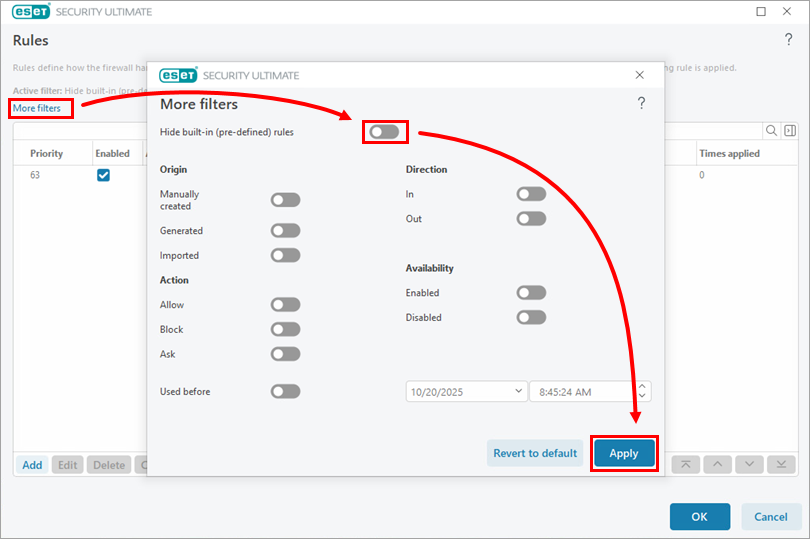Toggle the side panel icon beside search

789,131
